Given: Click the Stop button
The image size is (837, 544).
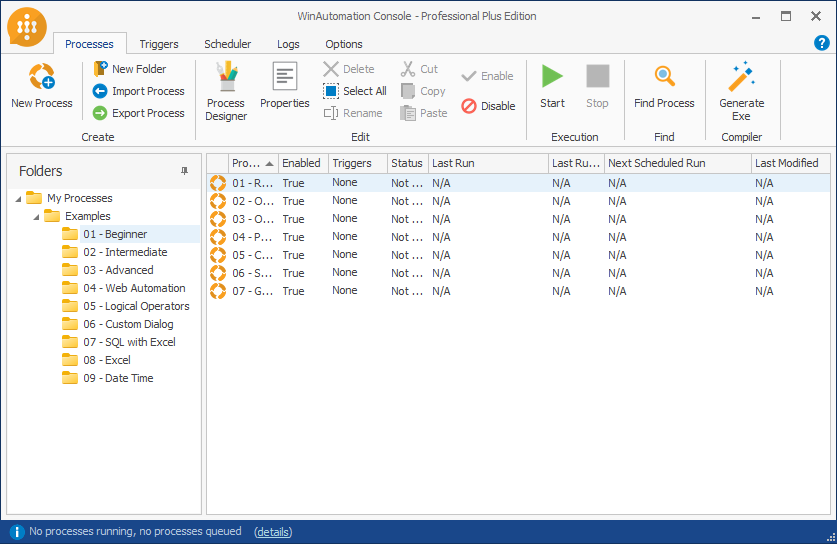Looking at the screenshot, I should [x=597, y=85].
